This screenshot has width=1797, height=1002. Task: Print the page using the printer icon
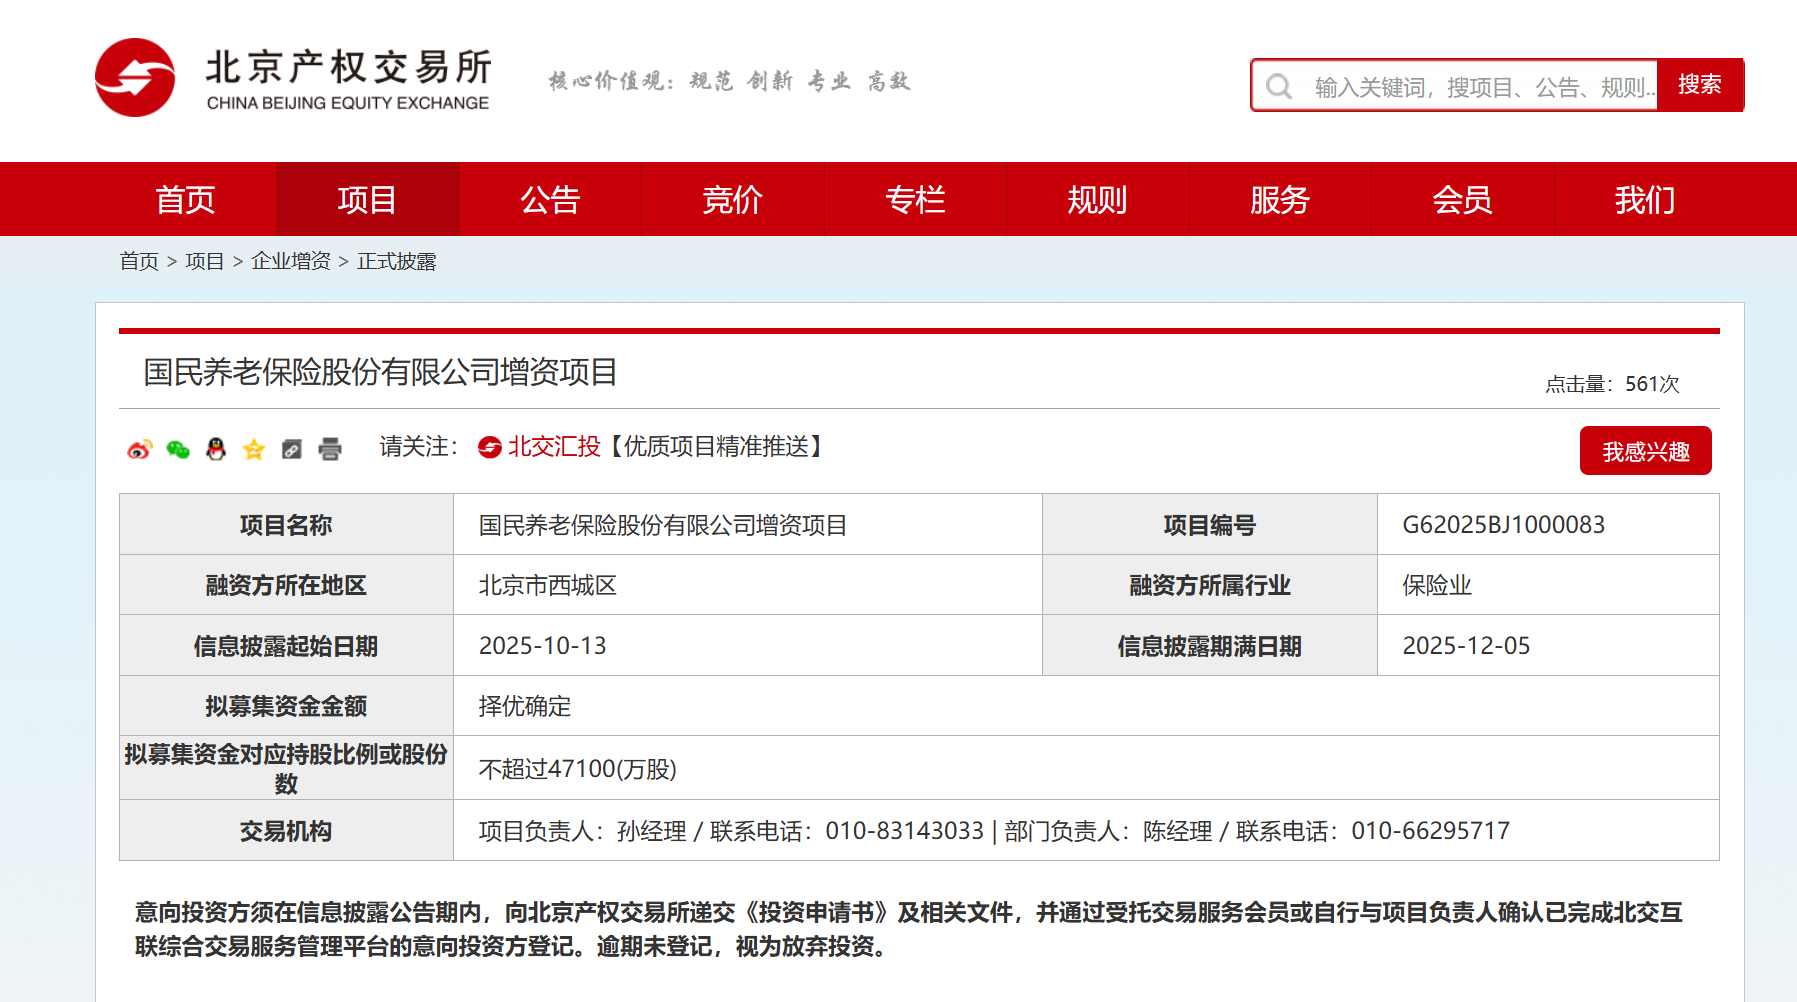click(x=330, y=450)
